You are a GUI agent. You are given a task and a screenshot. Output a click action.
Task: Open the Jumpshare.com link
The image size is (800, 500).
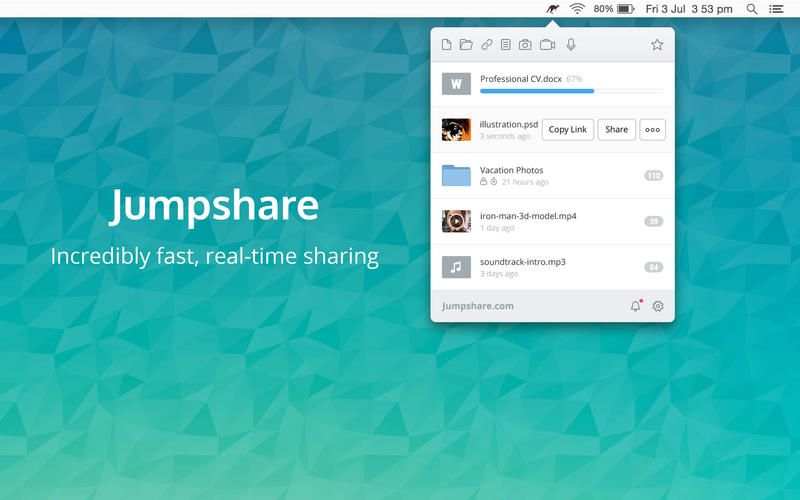pyautogui.click(x=478, y=306)
